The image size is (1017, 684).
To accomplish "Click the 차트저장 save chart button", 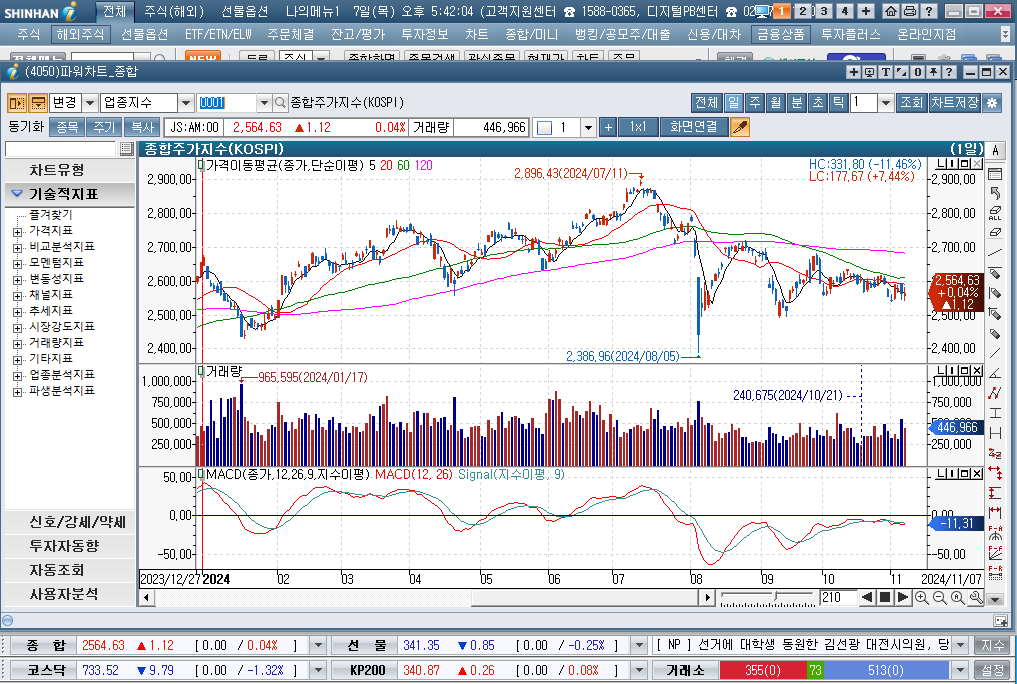I will coord(954,102).
